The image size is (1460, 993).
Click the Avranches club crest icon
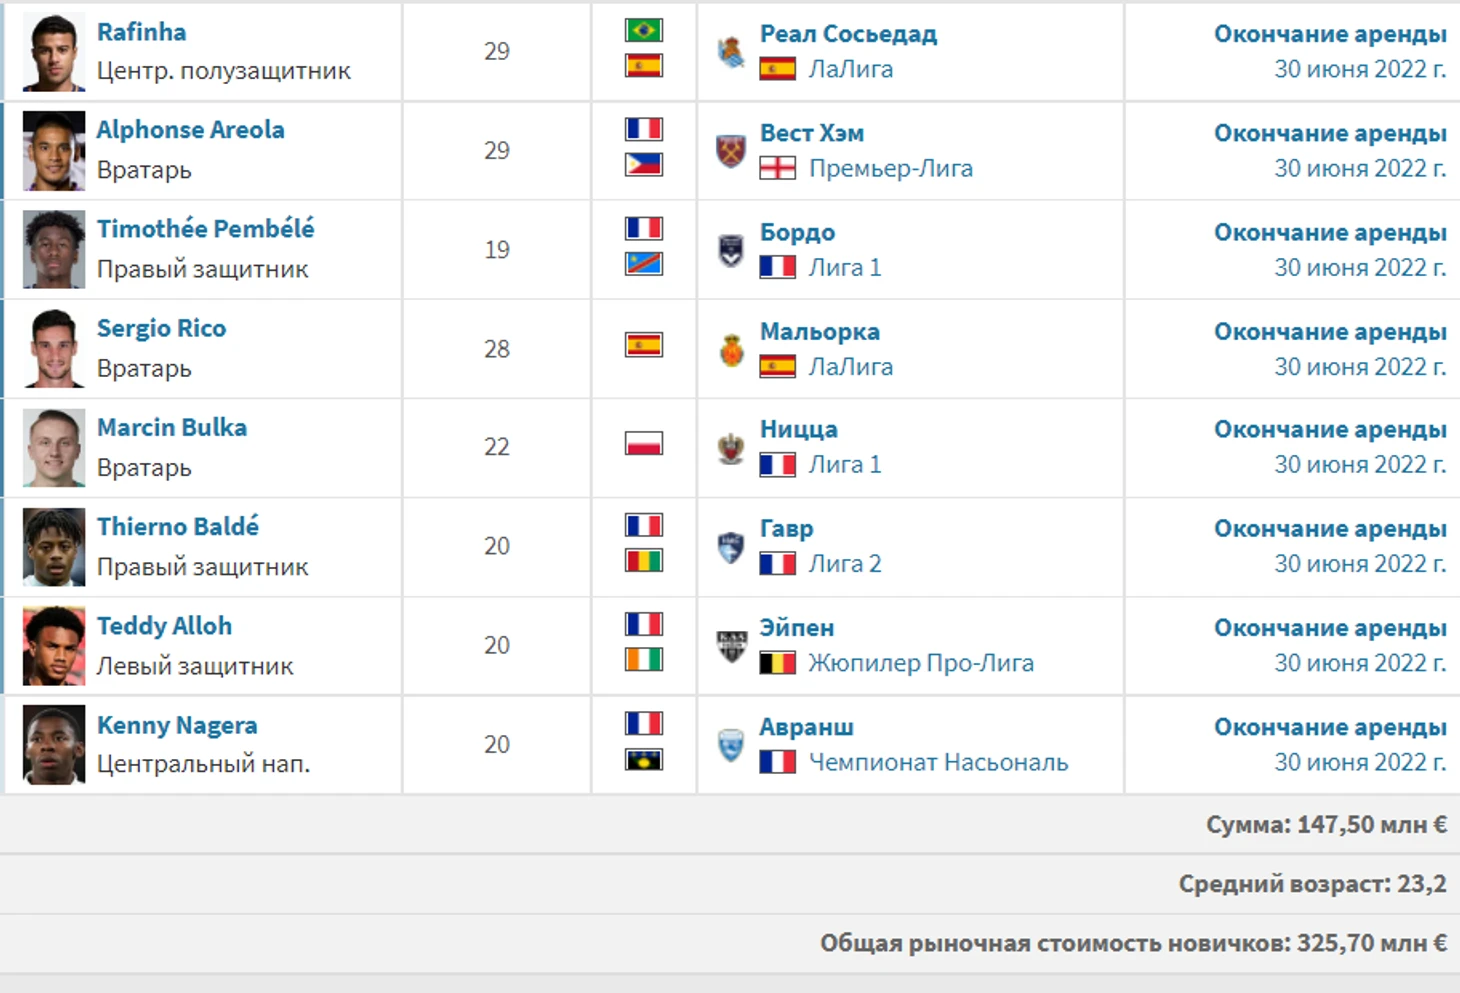pos(731,744)
